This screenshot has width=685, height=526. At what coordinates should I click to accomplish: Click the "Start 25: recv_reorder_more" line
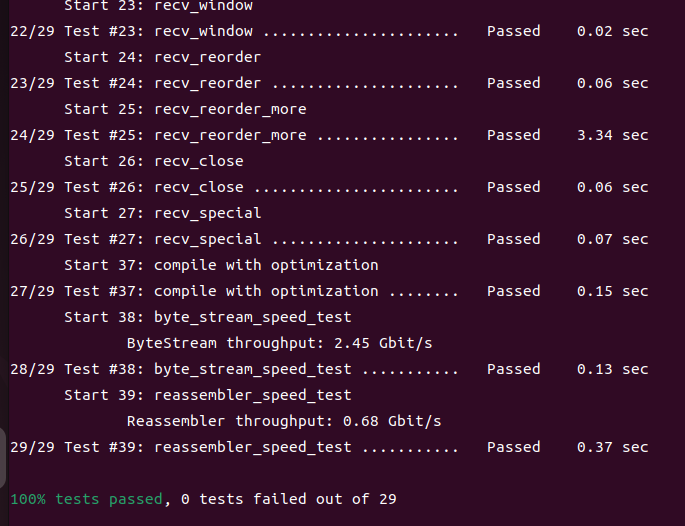point(185,109)
